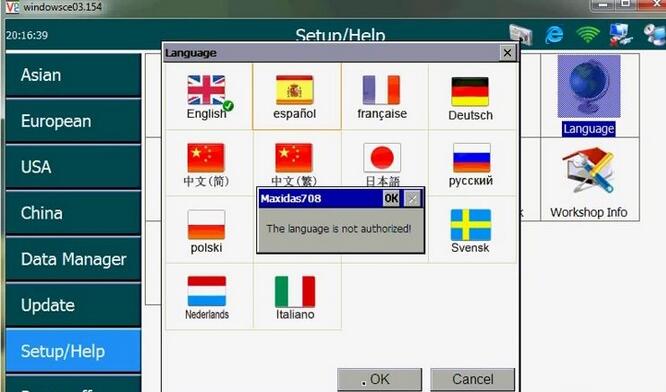
Task: Open Internet Explorer icon in top bar
Action: pos(554,35)
